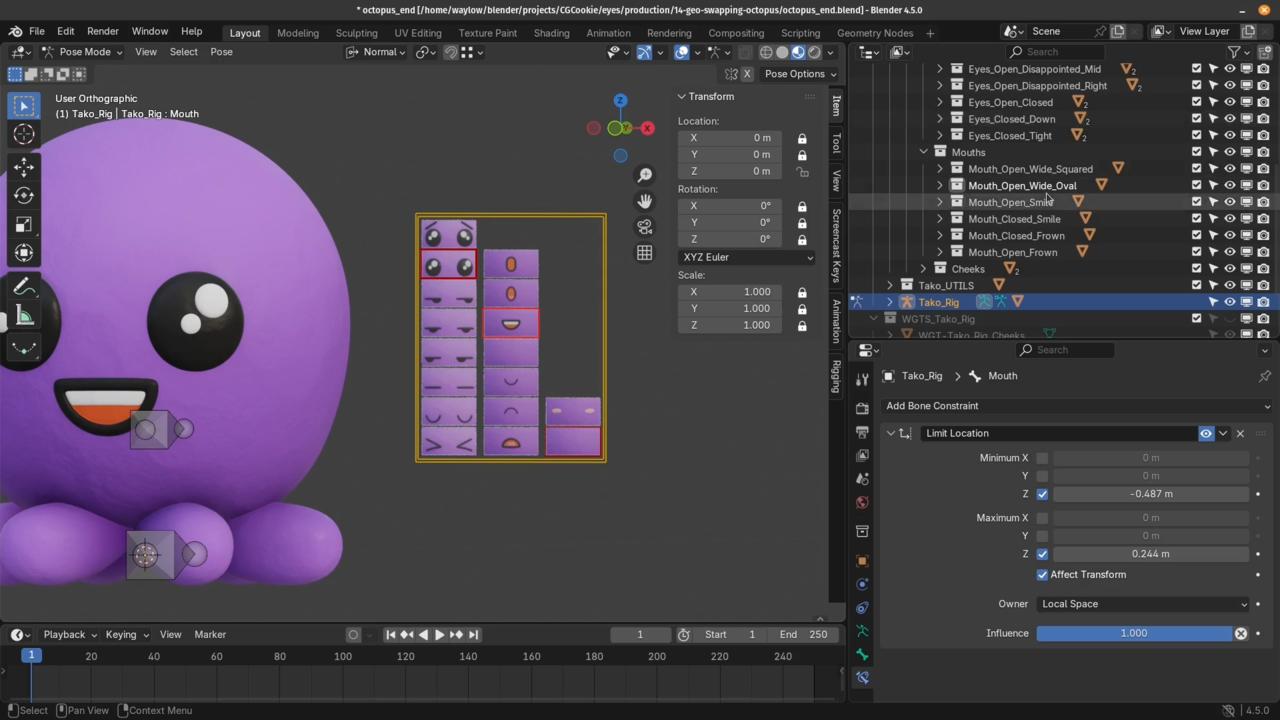The width and height of the screenshot is (1280, 720).
Task: Switch to the Sculpting workspace tab
Action: [356, 33]
